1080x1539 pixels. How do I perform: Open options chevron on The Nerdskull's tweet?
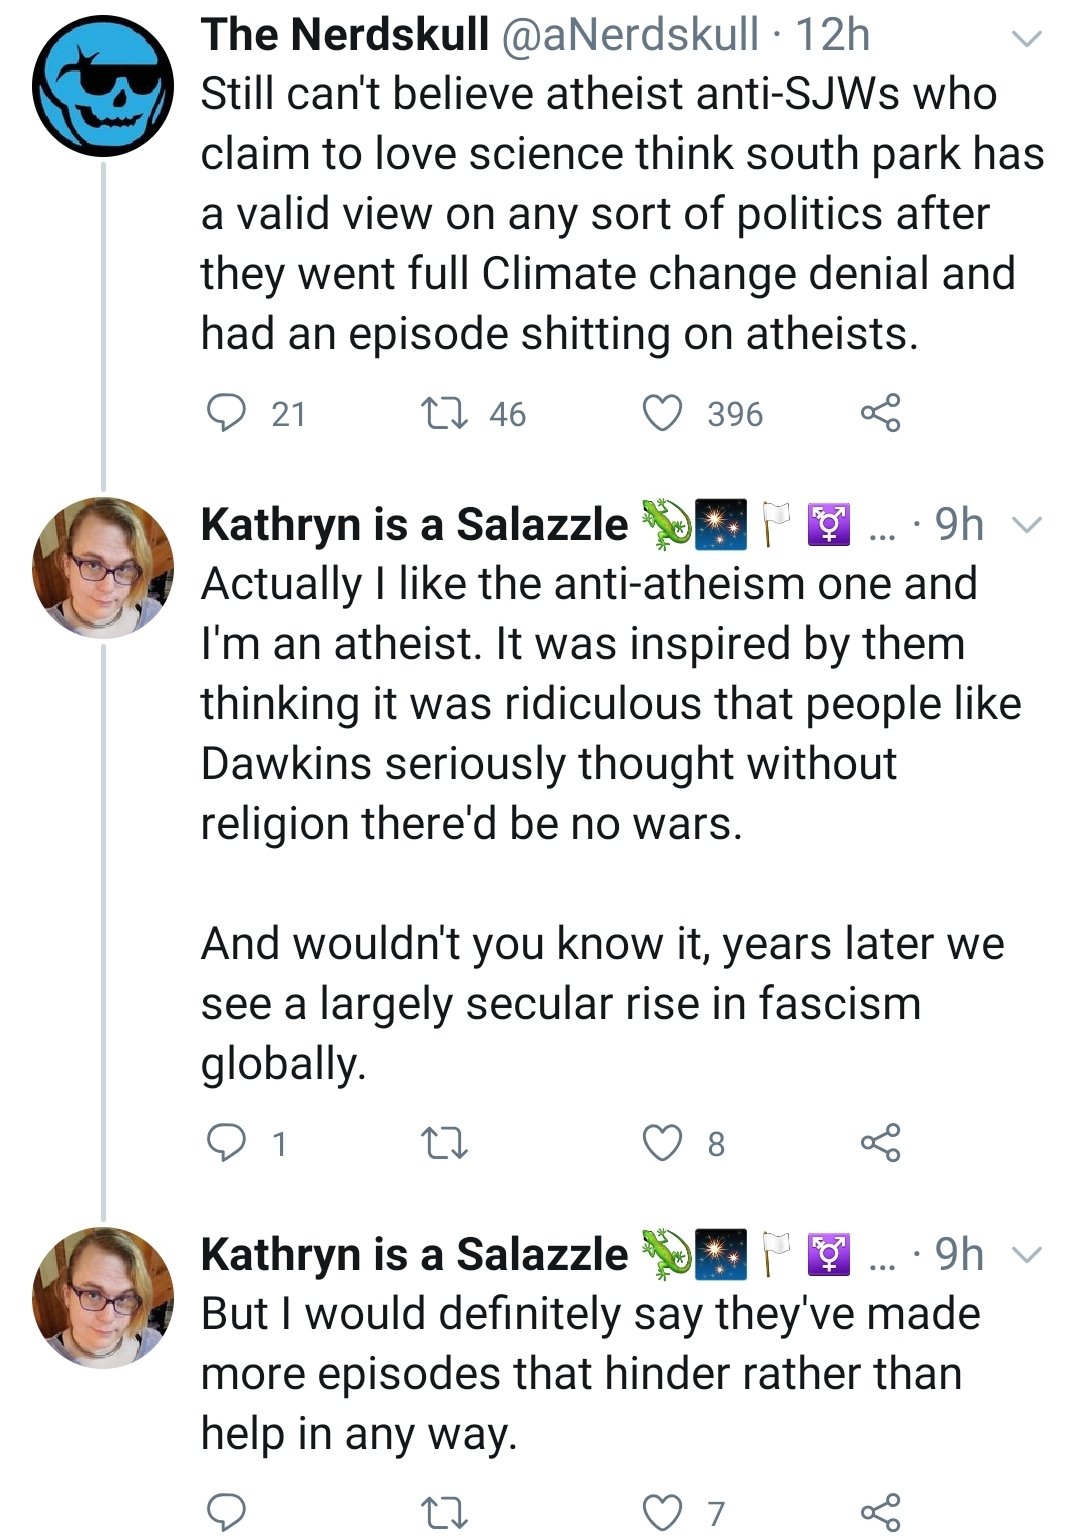coord(1026,39)
